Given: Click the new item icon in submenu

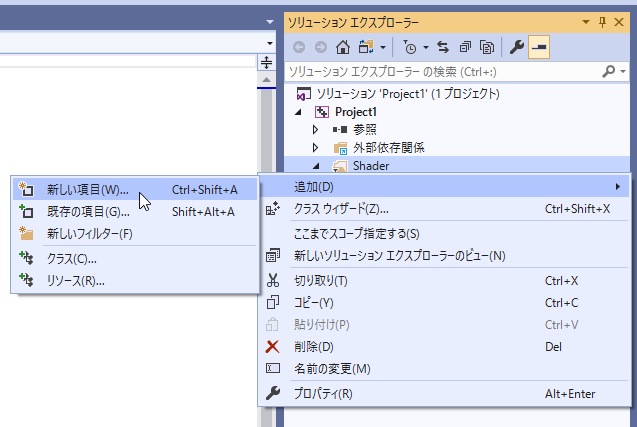Looking at the screenshot, I should tap(26, 189).
